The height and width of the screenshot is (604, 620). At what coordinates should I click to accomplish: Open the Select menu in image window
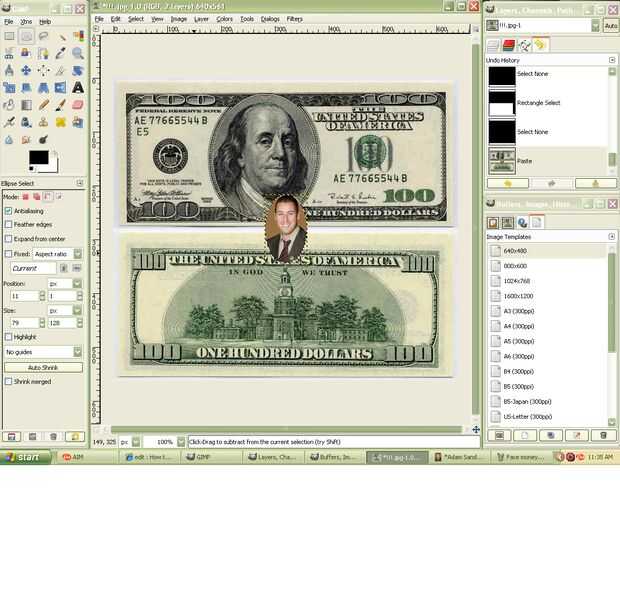[136, 19]
